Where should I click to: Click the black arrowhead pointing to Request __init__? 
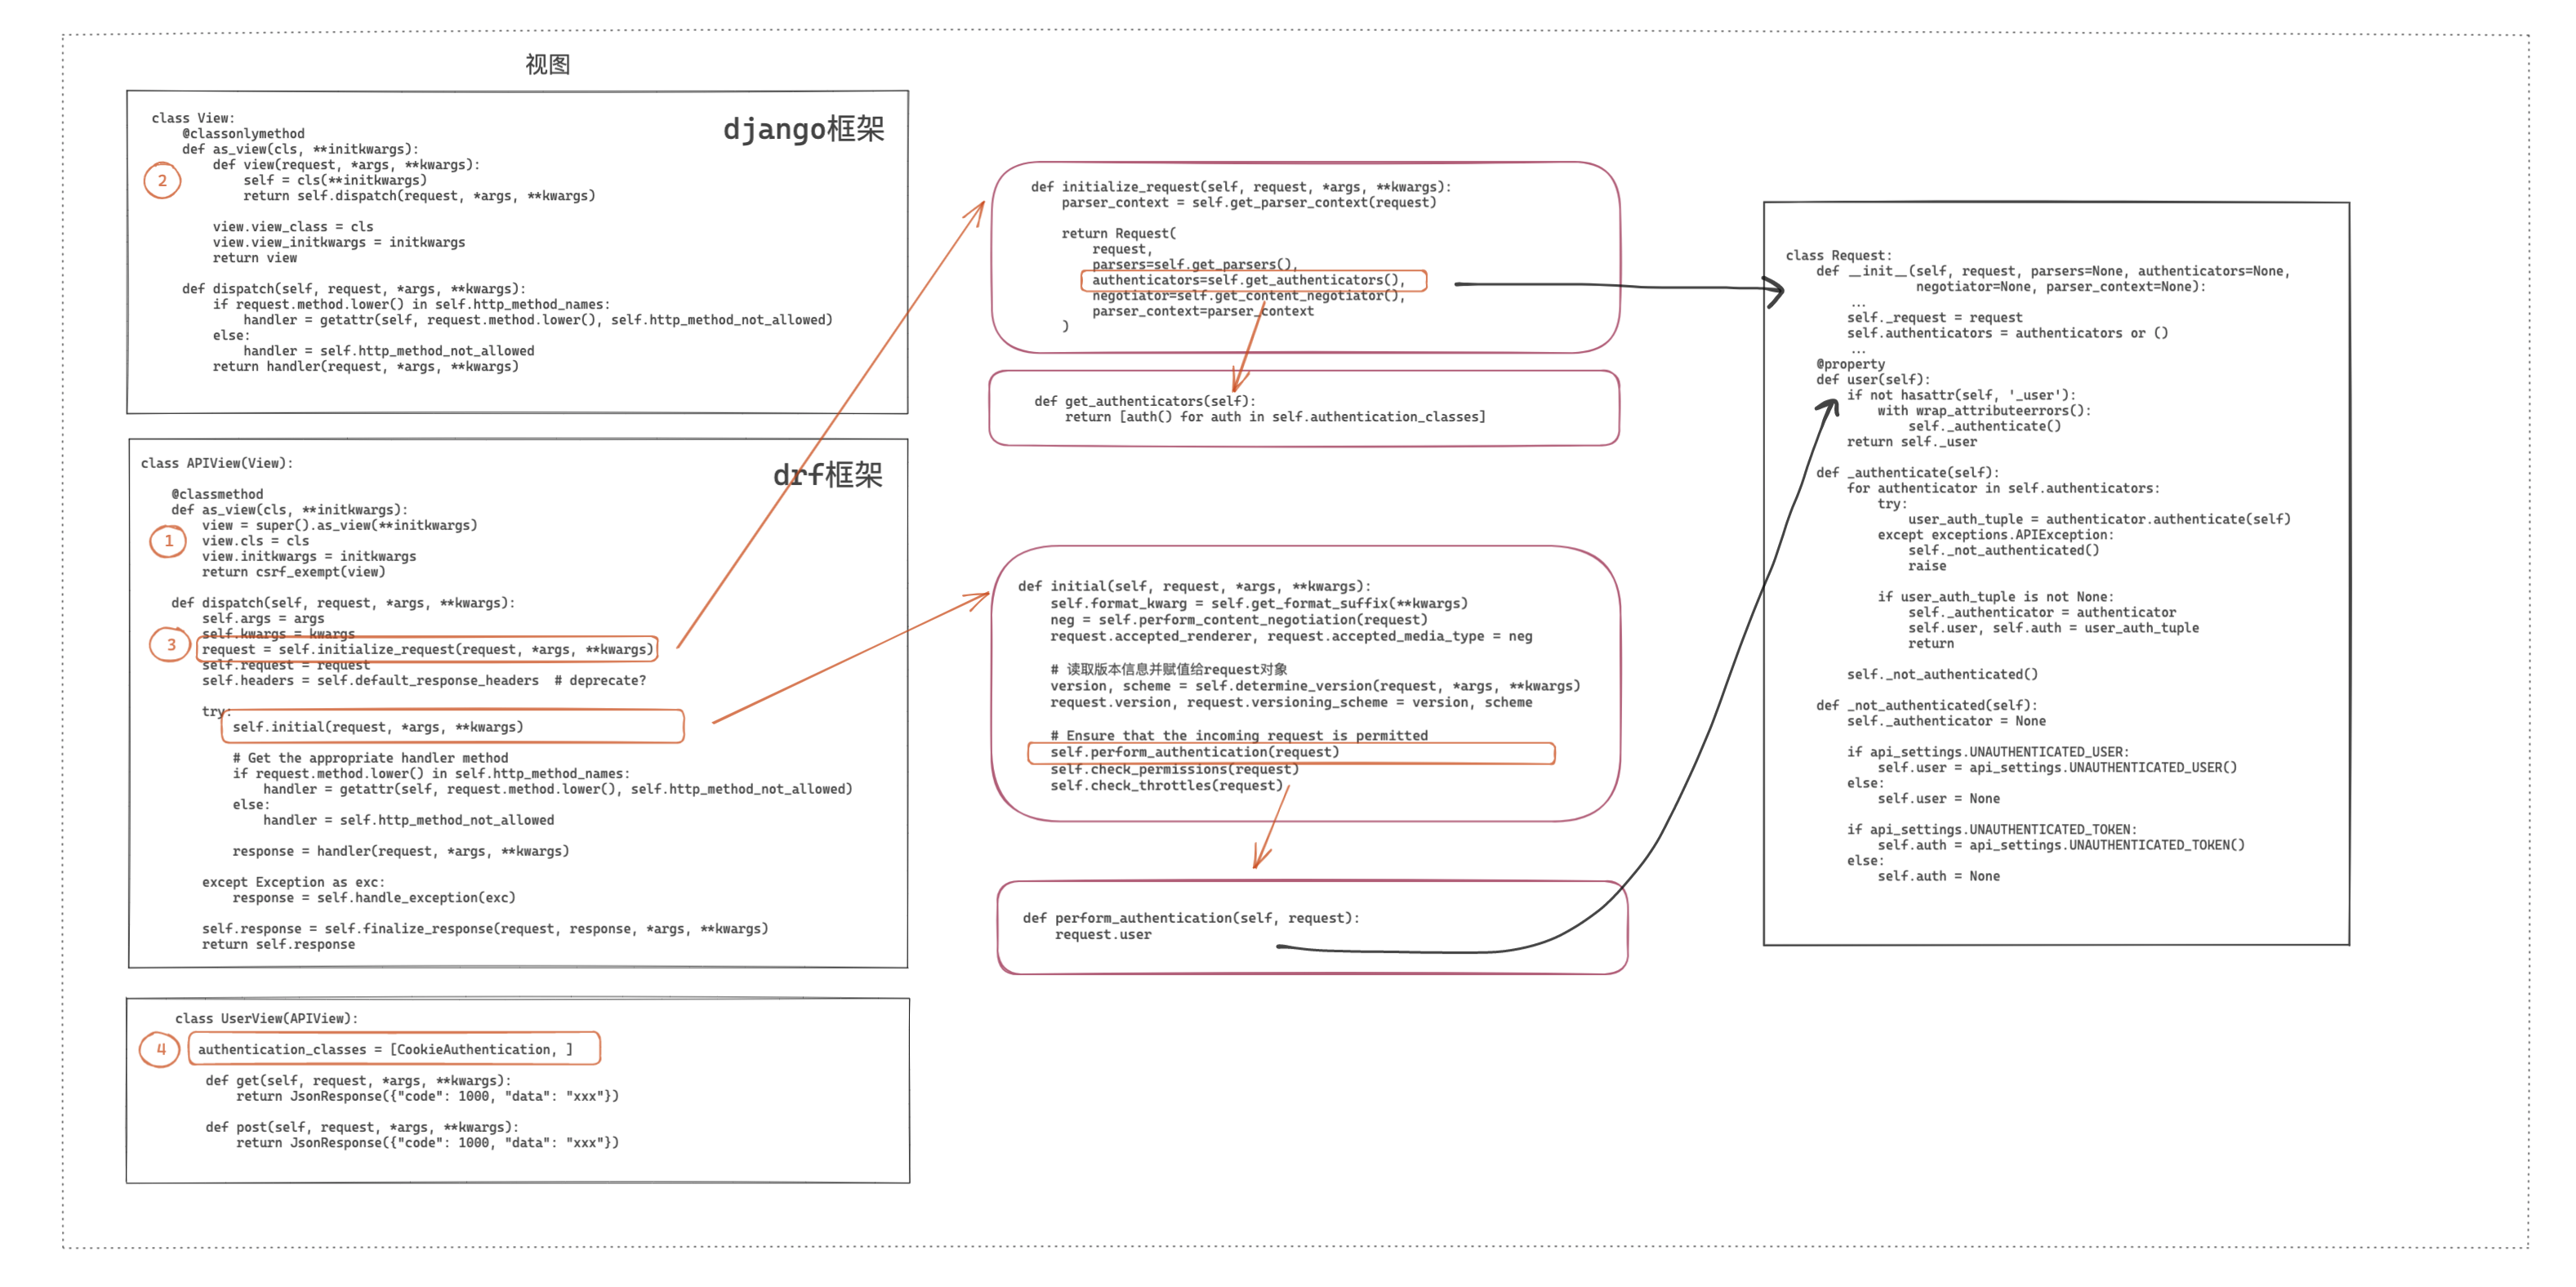pyautogui.click(x=1777, y=290)
